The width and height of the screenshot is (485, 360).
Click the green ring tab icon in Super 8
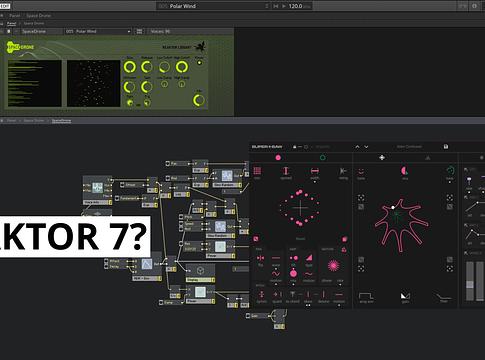(323, 158)
